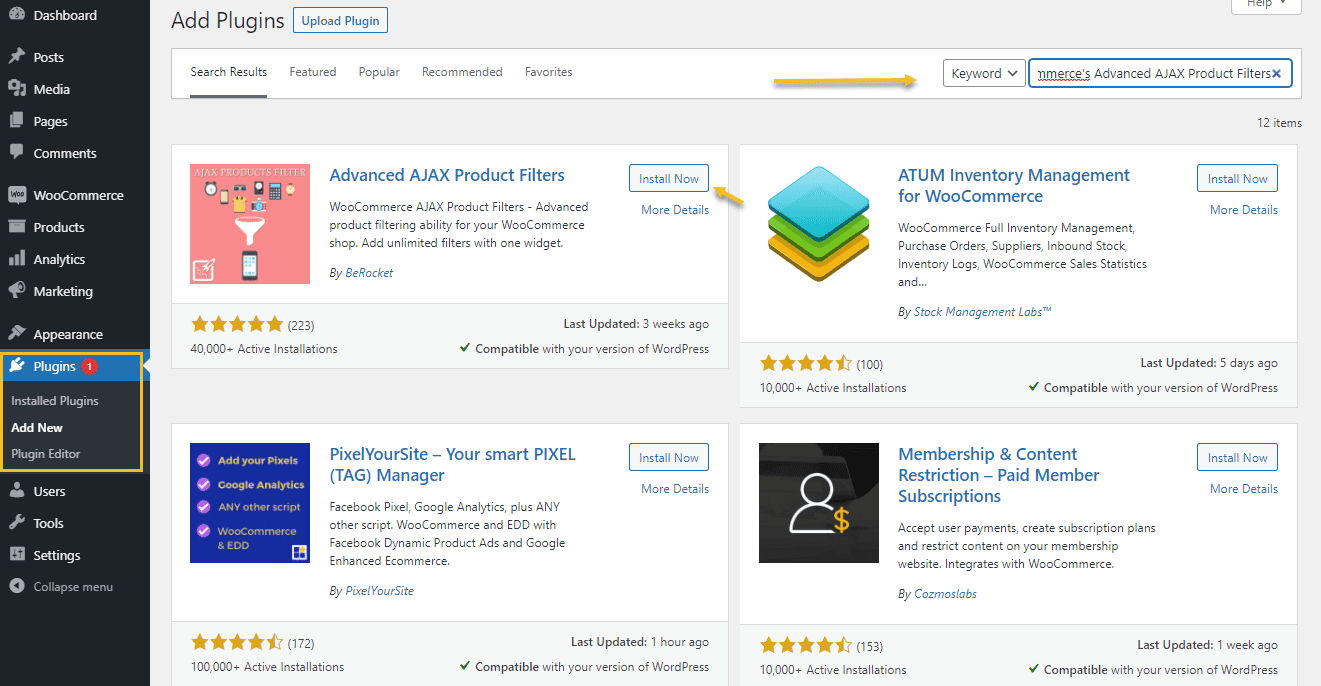This screenshot has width=1321, height=686.
Task: View More Details for Advanced AJAX Filters
Action: point(675,210)
